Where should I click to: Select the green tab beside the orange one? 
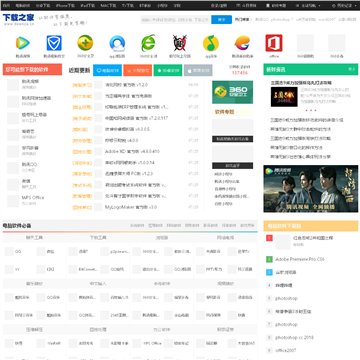pos(168,70)
